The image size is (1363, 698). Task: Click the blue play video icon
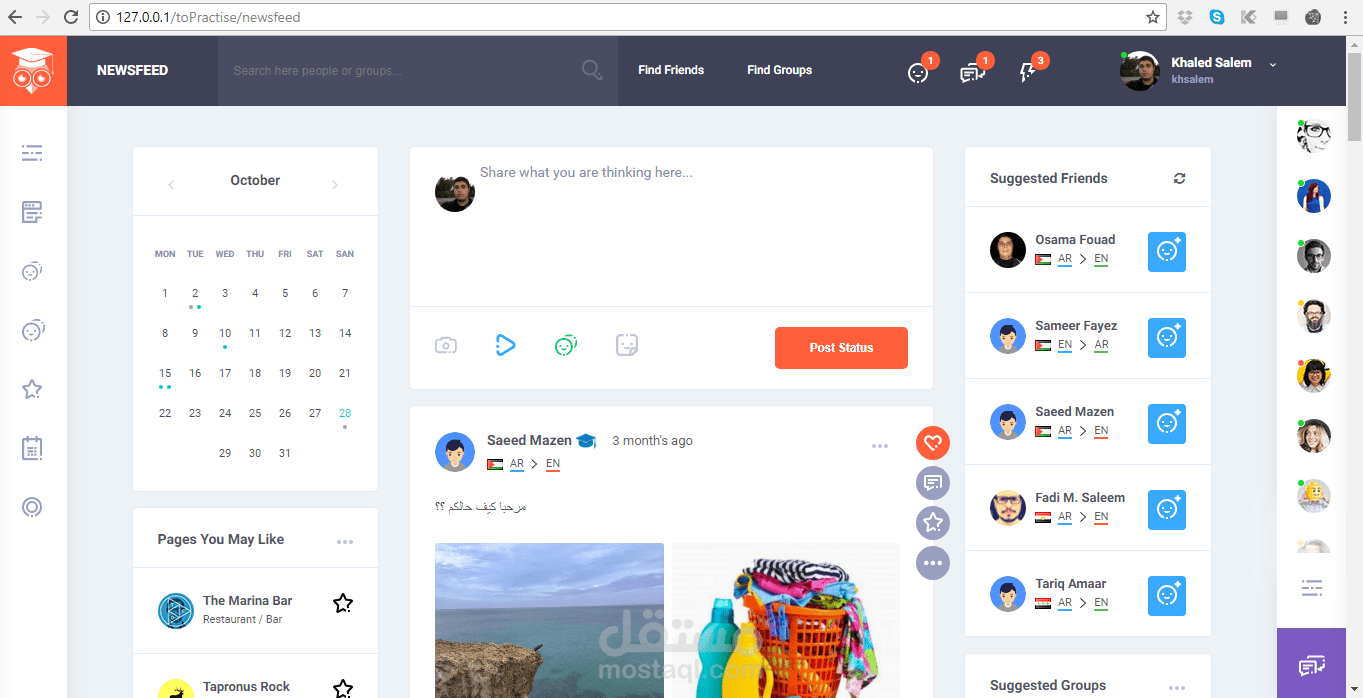click(505, 346)
